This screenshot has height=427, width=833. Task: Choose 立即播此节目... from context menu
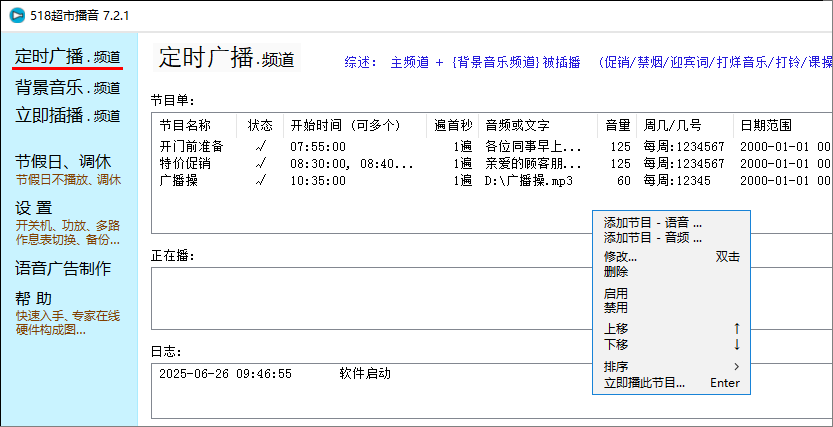tap(645, 383)
